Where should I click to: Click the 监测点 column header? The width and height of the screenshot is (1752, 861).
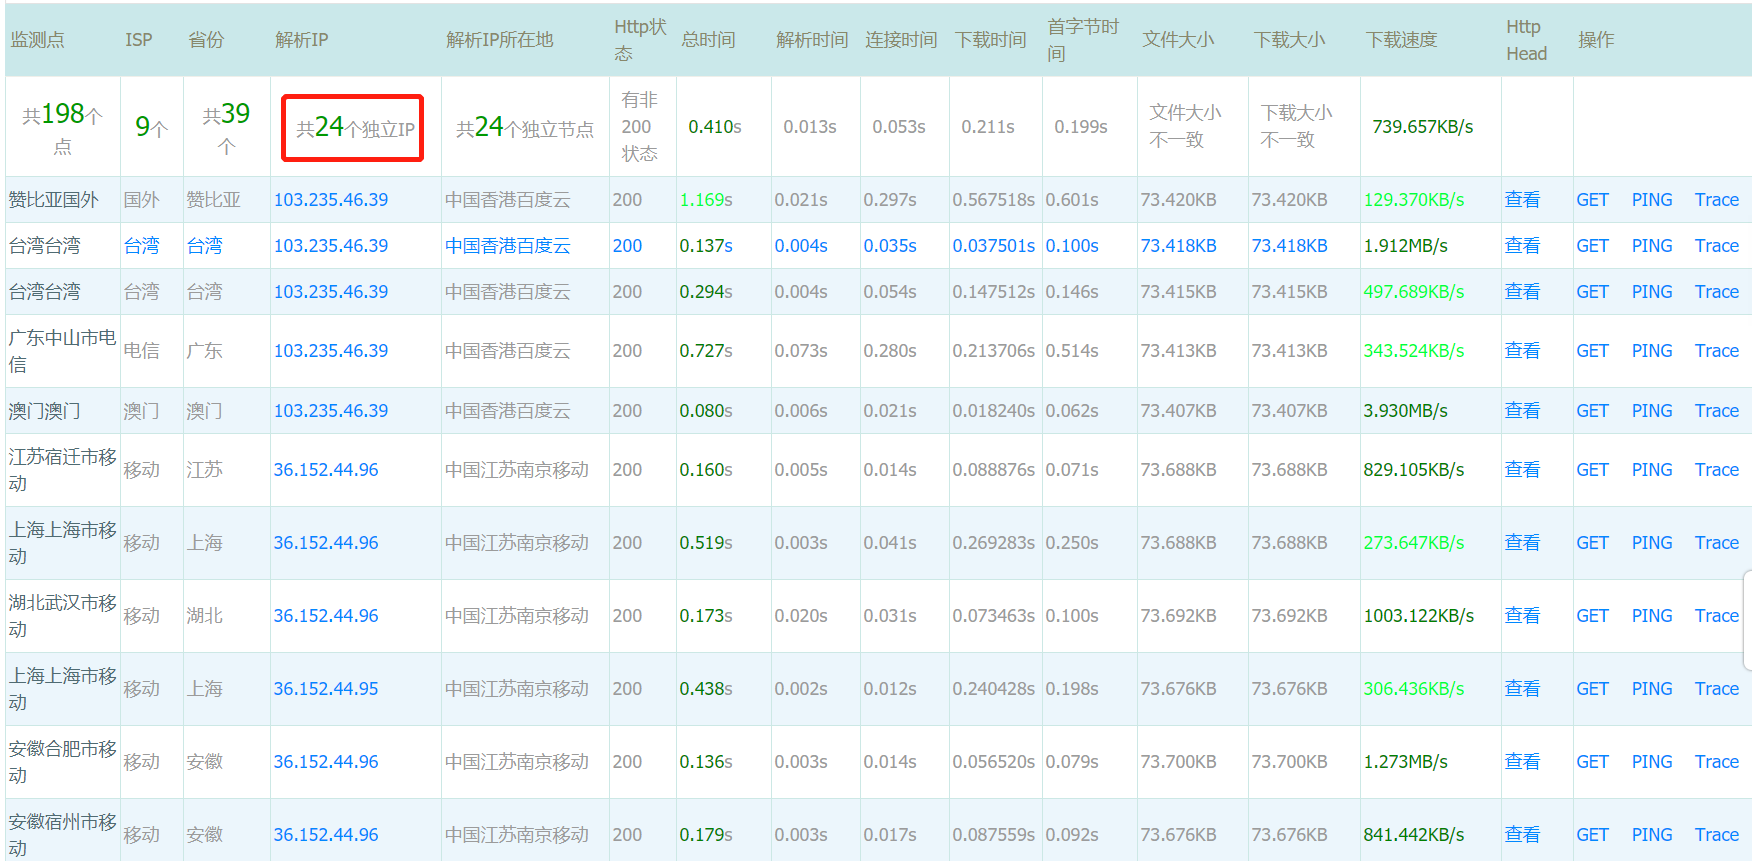tap(38, 40)
